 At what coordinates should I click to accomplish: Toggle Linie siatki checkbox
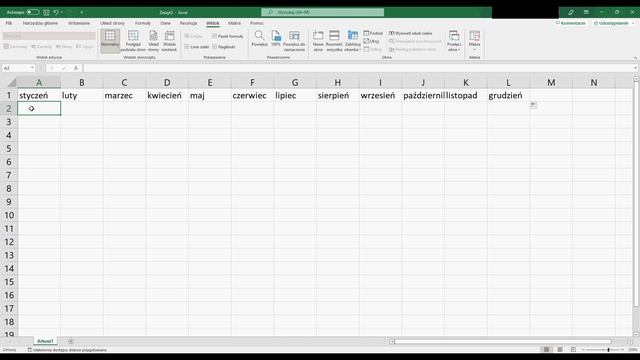187,47
